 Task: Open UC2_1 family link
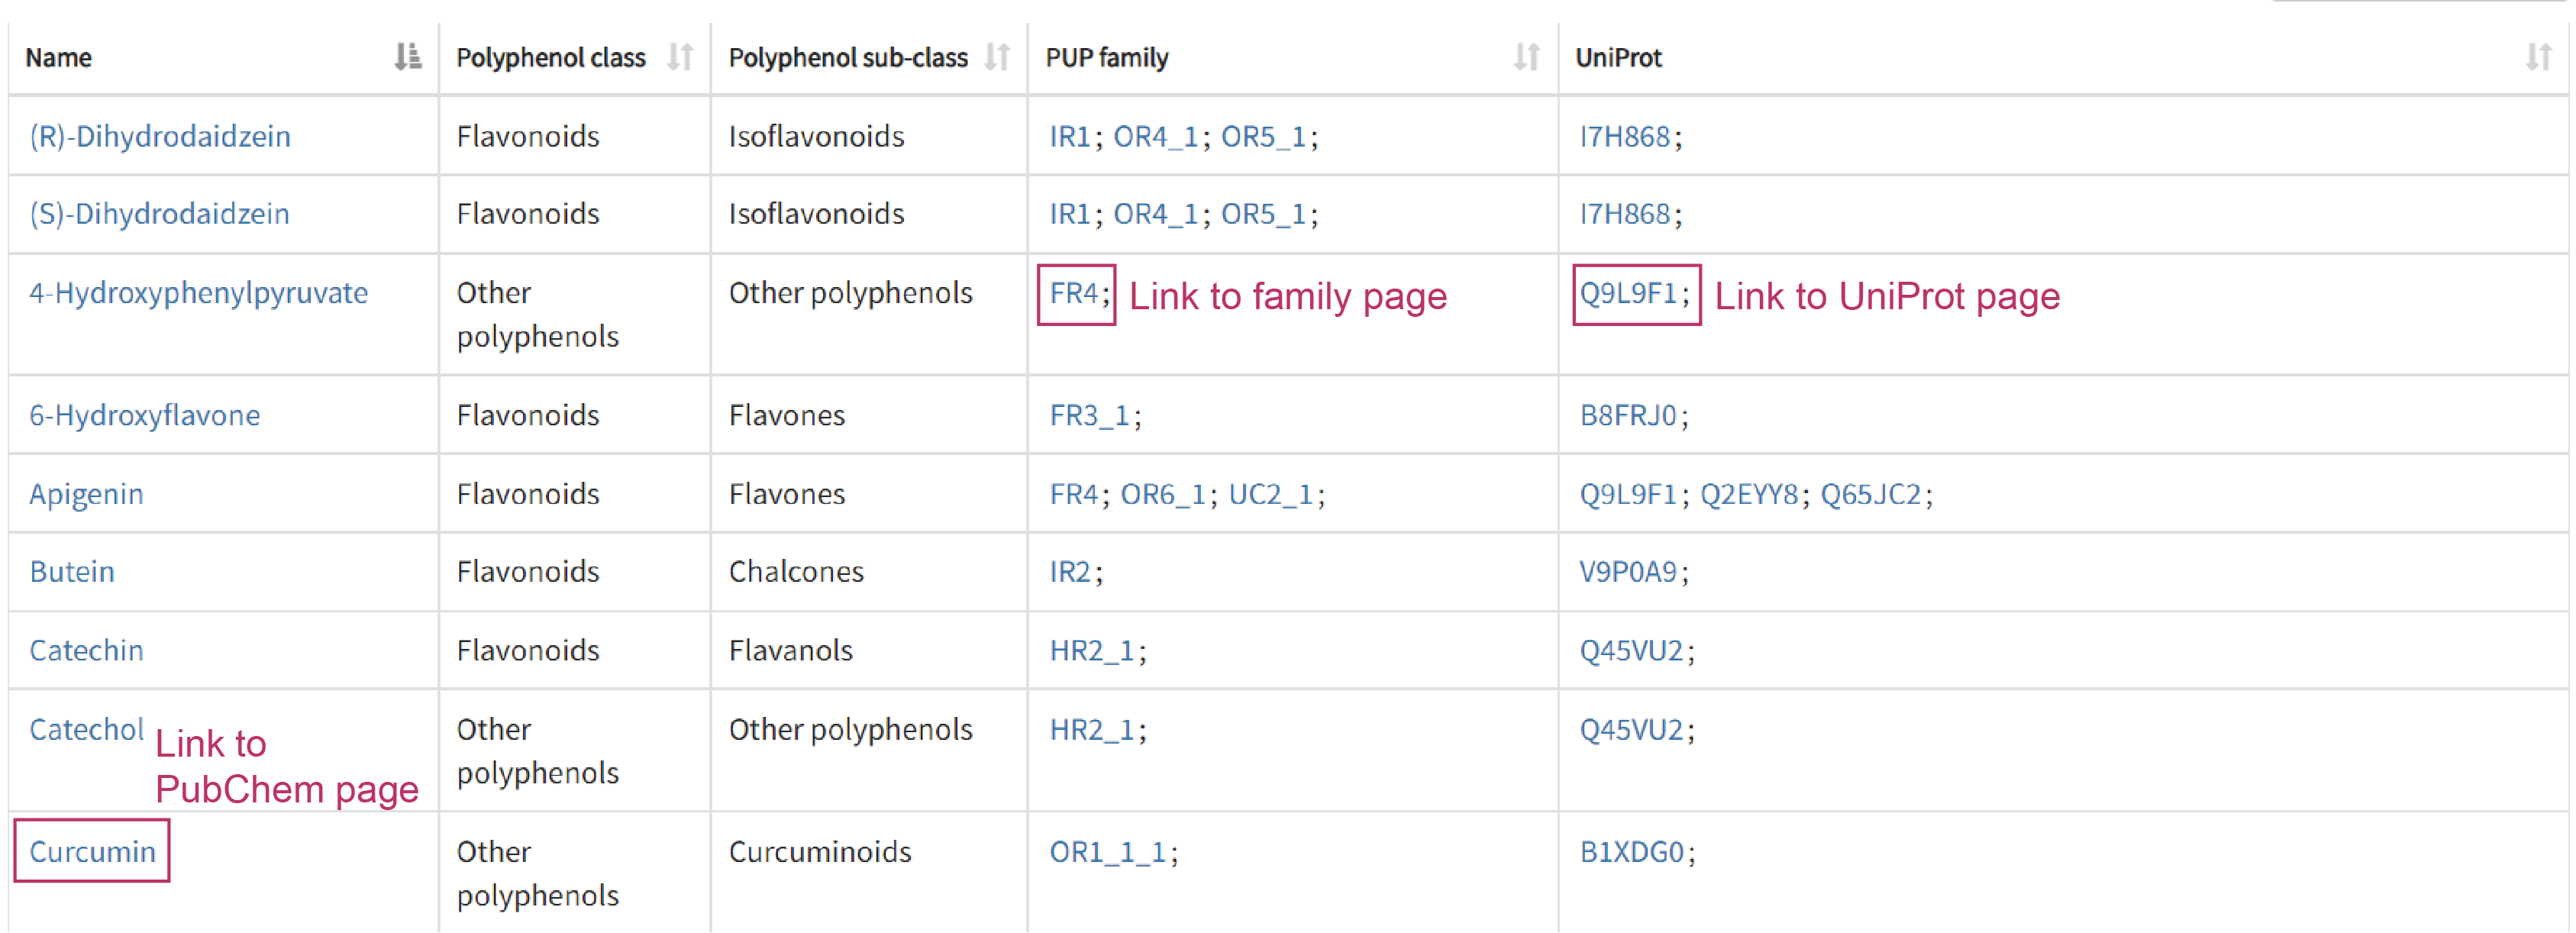pos(1269,494)
